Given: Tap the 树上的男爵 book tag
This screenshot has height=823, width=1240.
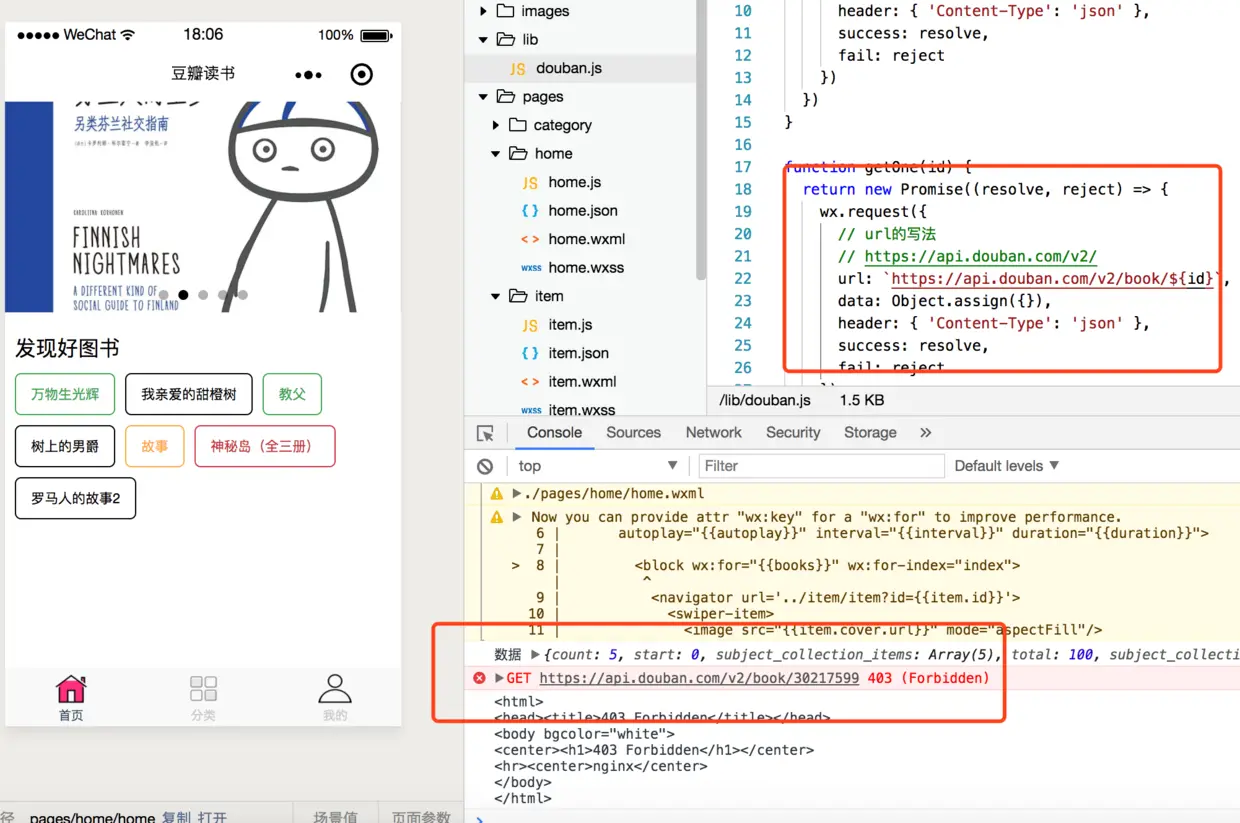Looking at the screenshot, I should pyautogui.click(x=65, y=446).
